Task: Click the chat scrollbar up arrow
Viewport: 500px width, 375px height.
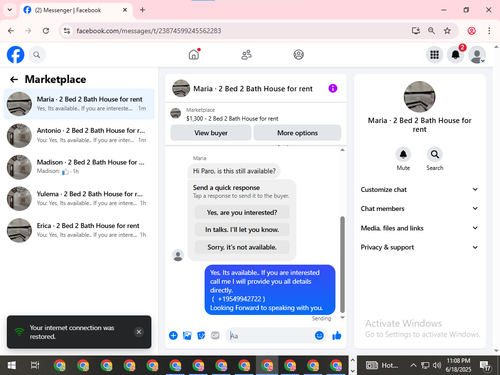Action: point(342,150)
